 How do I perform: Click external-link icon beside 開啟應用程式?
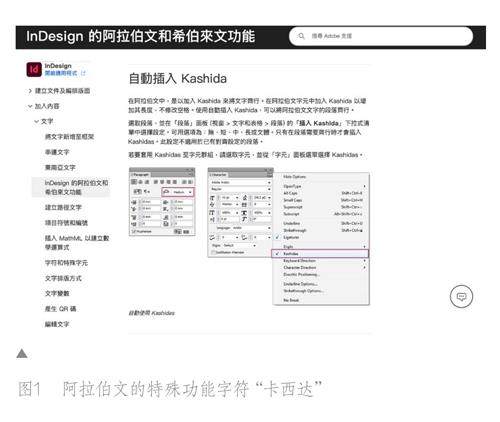[x=83, y=73]
